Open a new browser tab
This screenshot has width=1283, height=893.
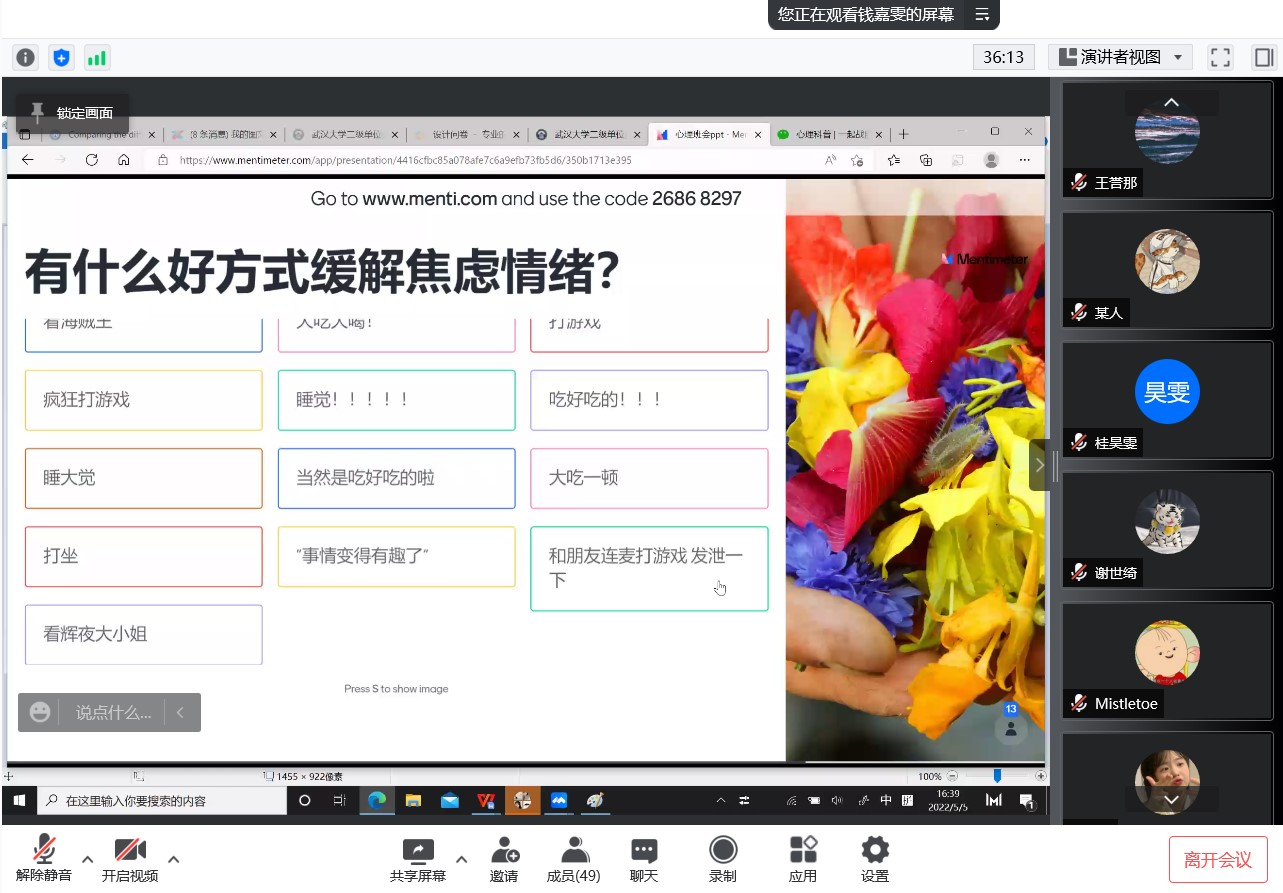[904, 134]
